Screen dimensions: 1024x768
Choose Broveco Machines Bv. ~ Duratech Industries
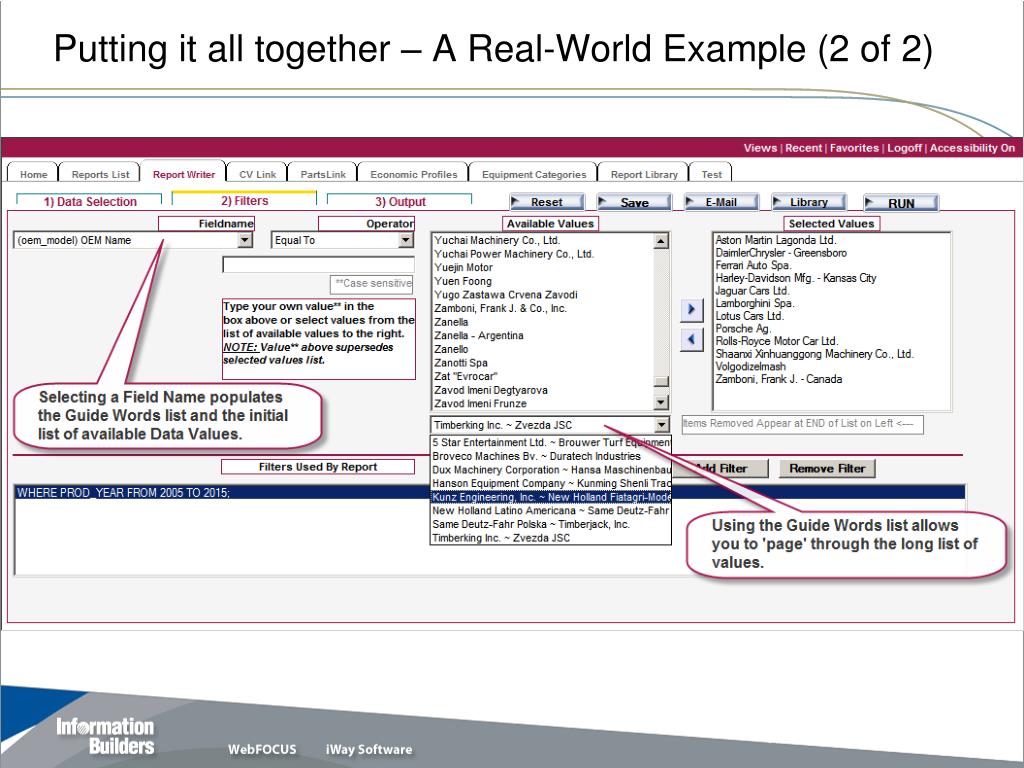[551, 456]
